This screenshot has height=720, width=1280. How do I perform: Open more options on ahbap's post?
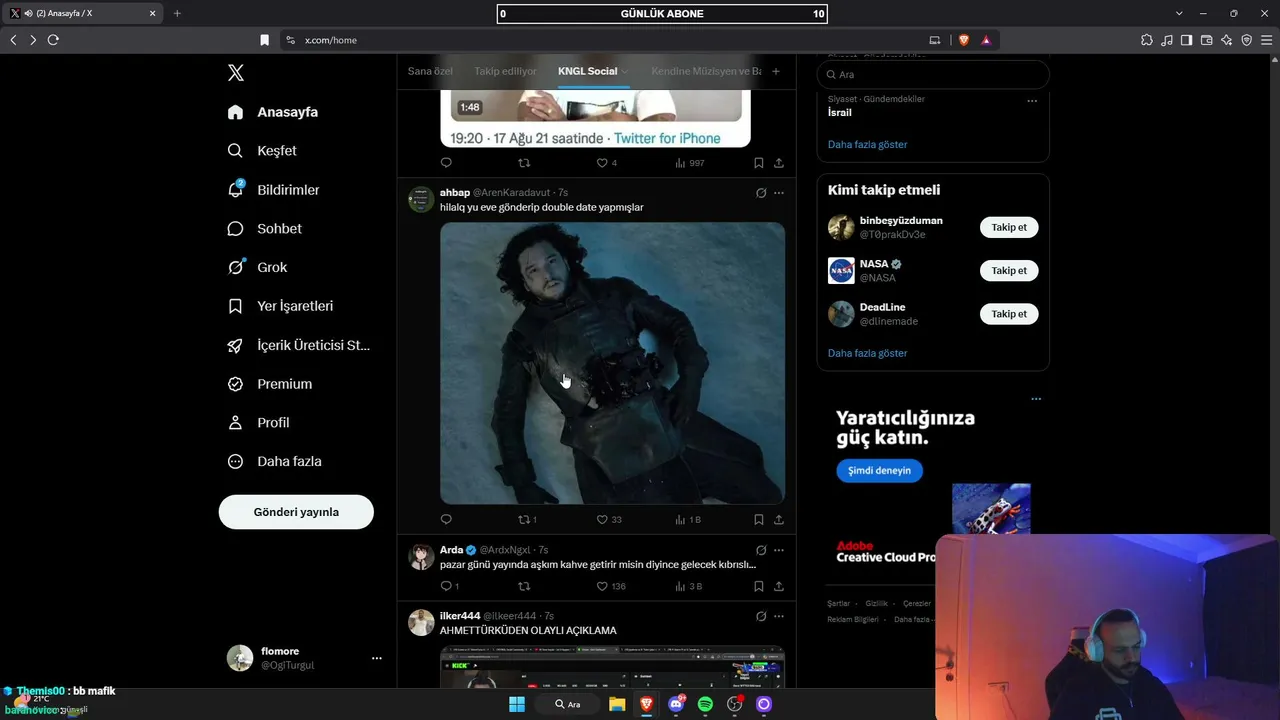click(779, 193)
